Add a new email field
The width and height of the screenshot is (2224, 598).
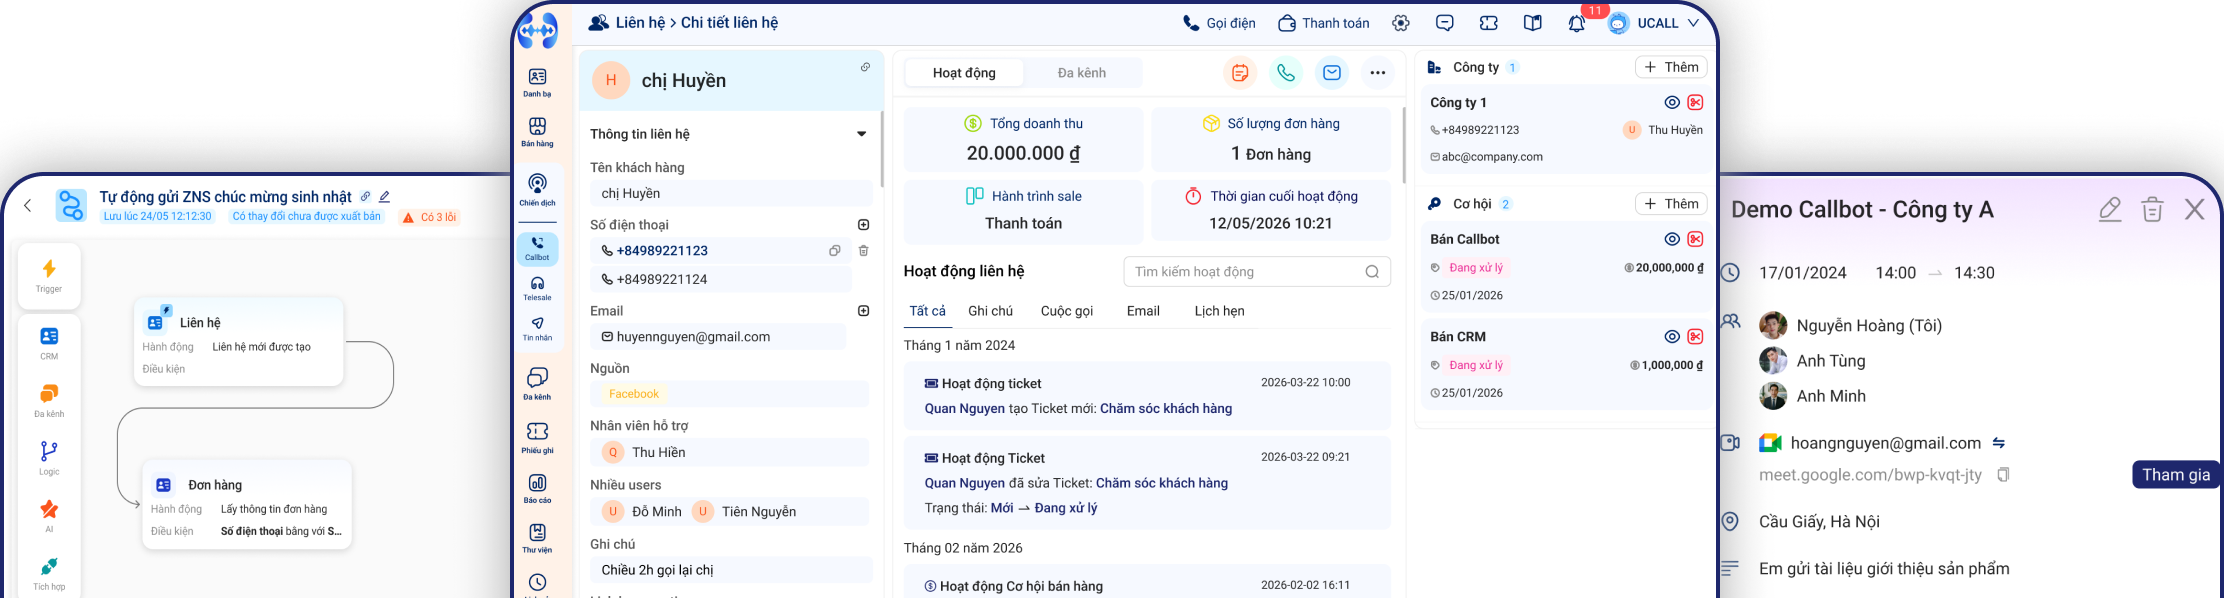[864, 311]
